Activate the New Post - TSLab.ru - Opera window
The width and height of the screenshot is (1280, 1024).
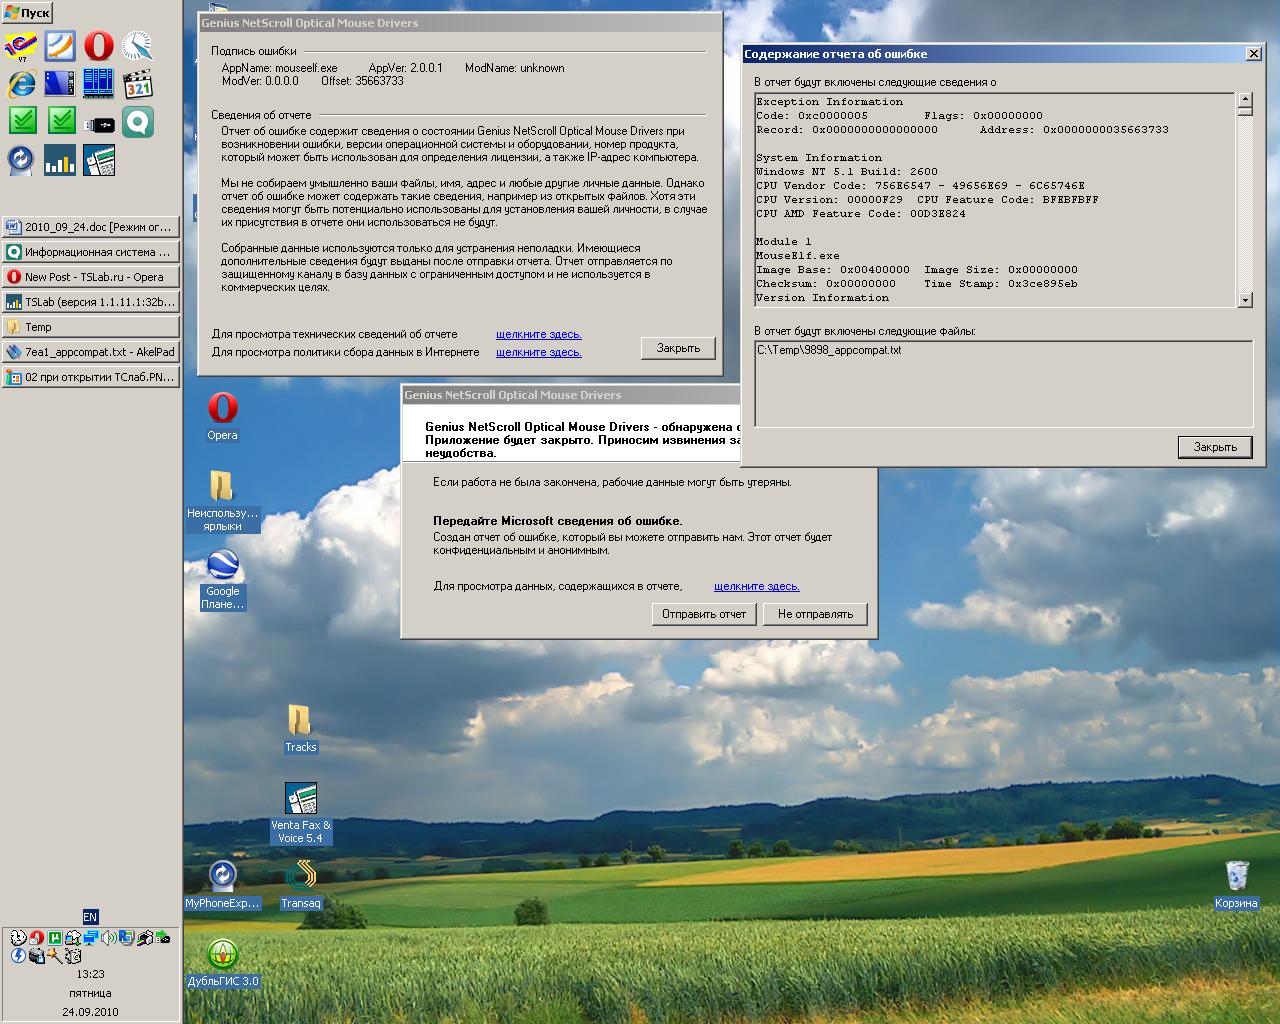91,277
